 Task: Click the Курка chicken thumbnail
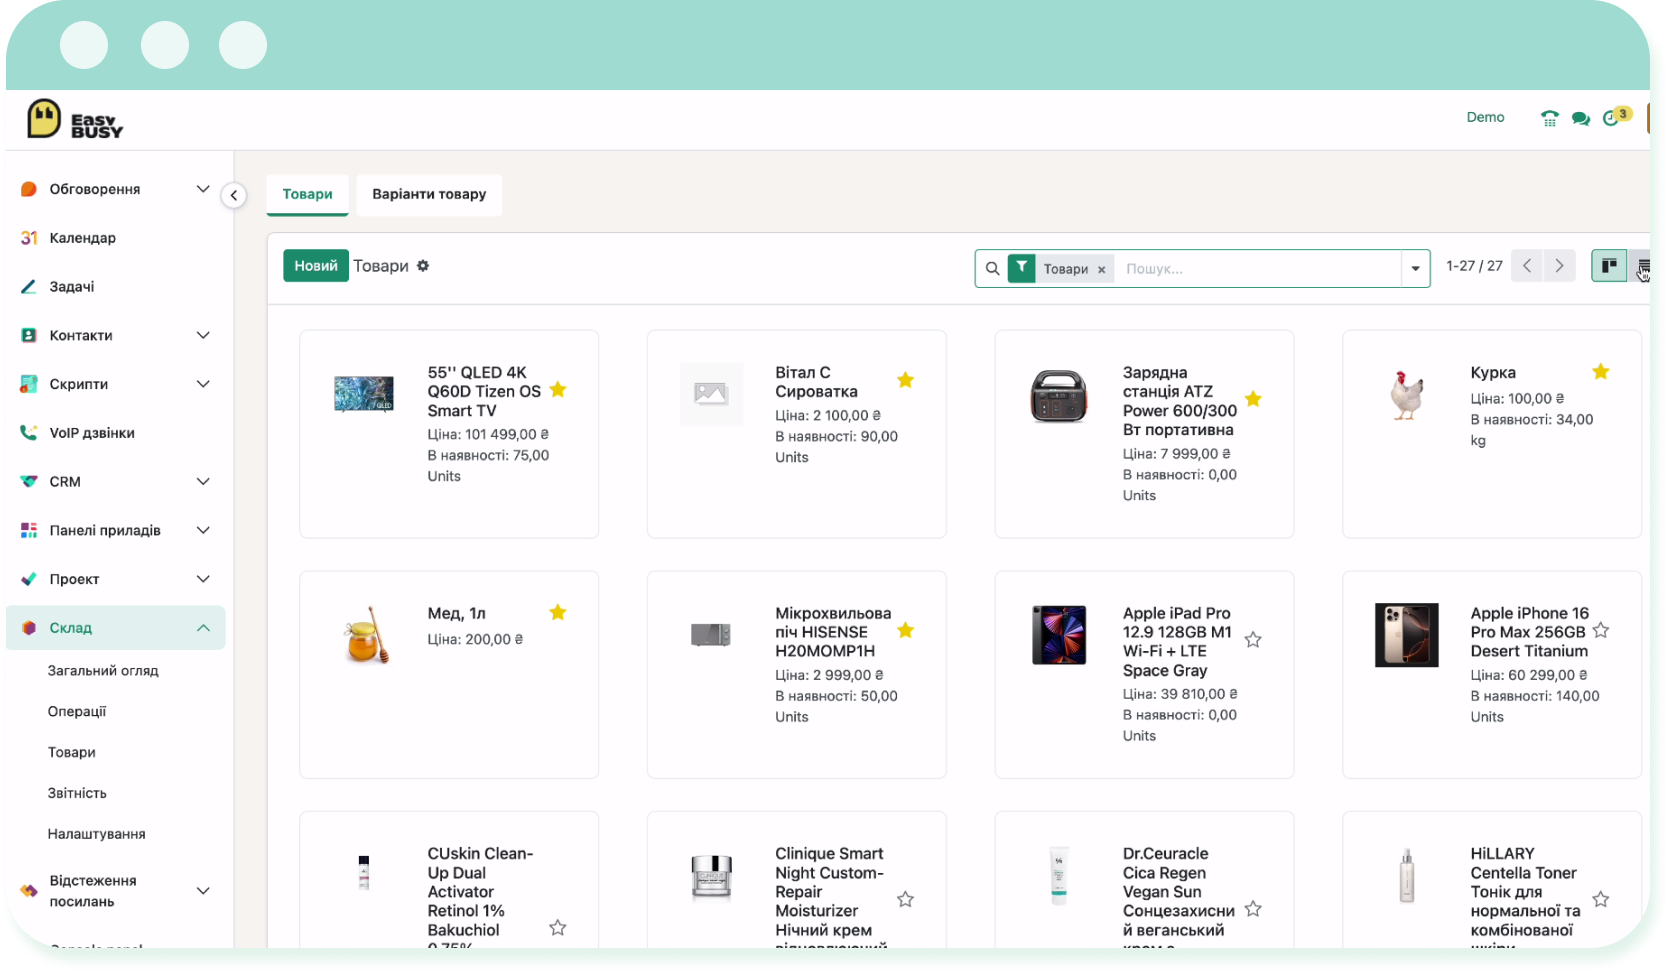pyautogui.click(x=1406, y=395)
